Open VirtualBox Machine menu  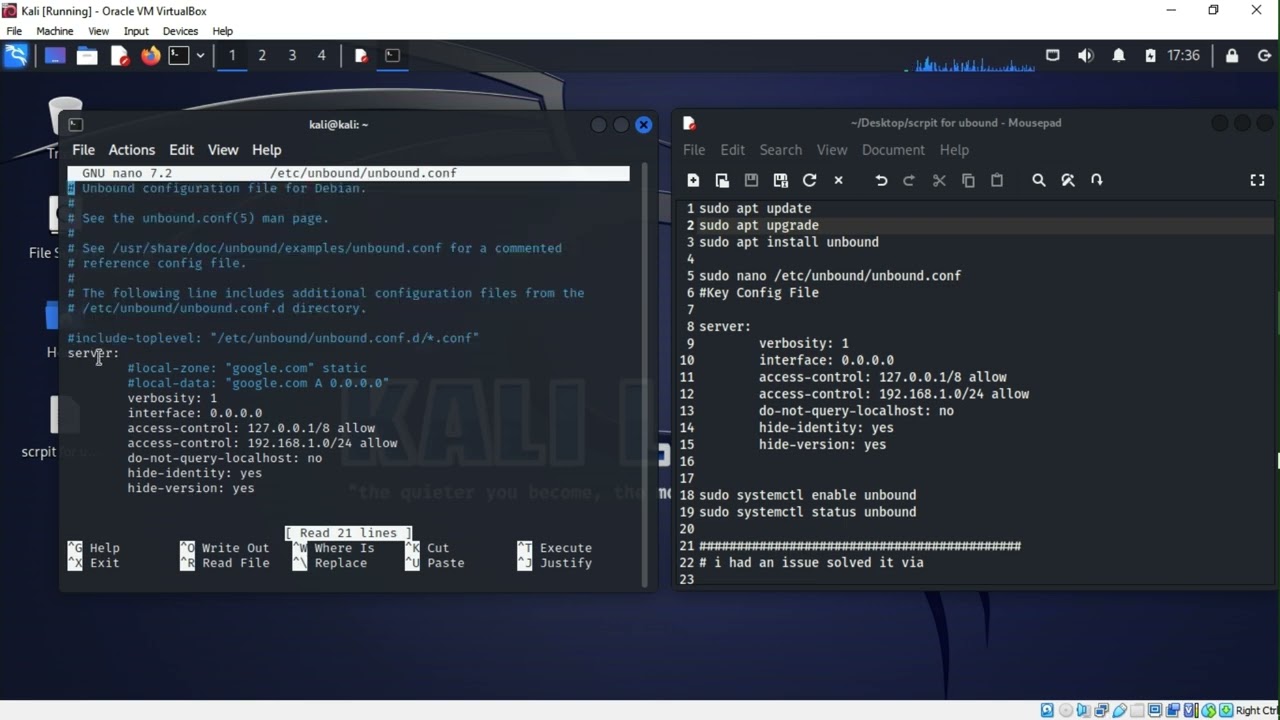click(x=55, y=31)
